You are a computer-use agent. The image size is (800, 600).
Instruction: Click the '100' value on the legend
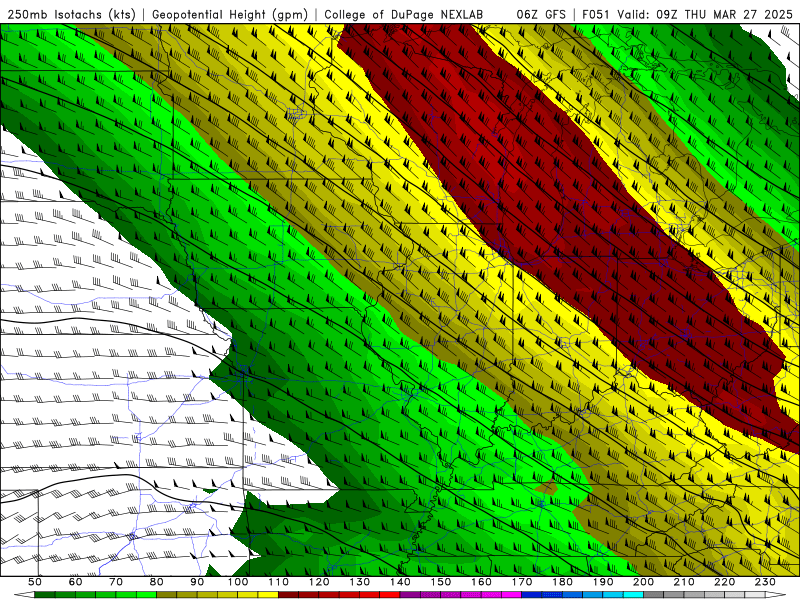click(x=238, y=582)
